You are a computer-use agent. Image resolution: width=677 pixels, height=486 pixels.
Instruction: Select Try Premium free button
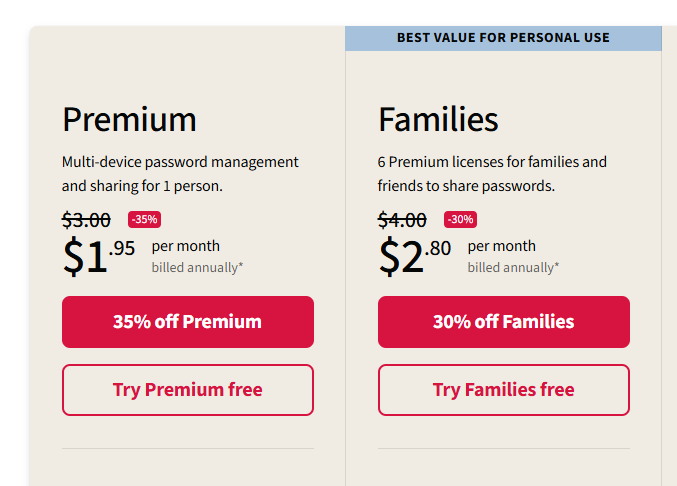[188, 390]
